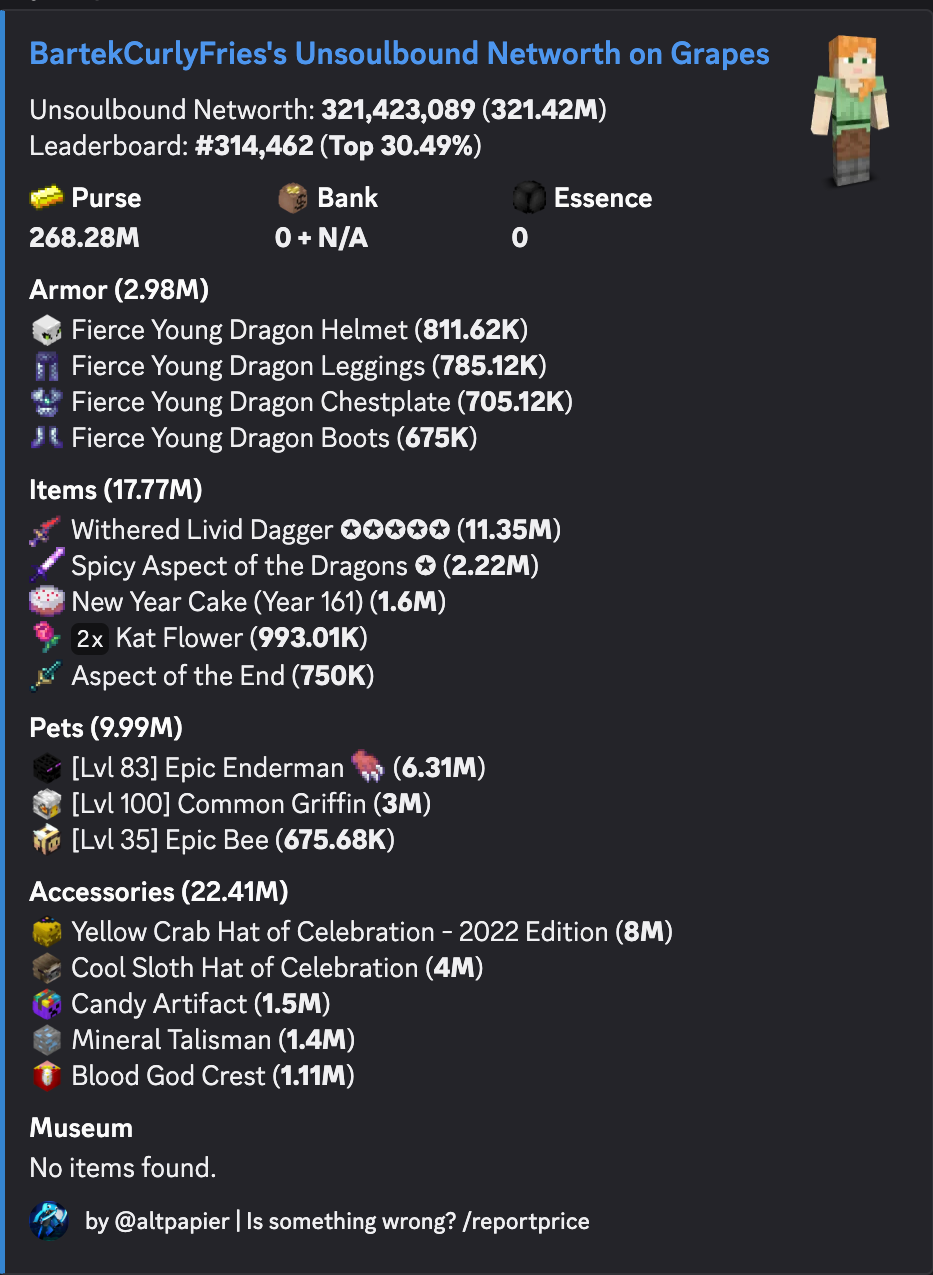Click the Spicy Aspect of the Dragons icon
Image resolution: width=933 pixels, height=1275 pixels.
[x=47, y=566]
